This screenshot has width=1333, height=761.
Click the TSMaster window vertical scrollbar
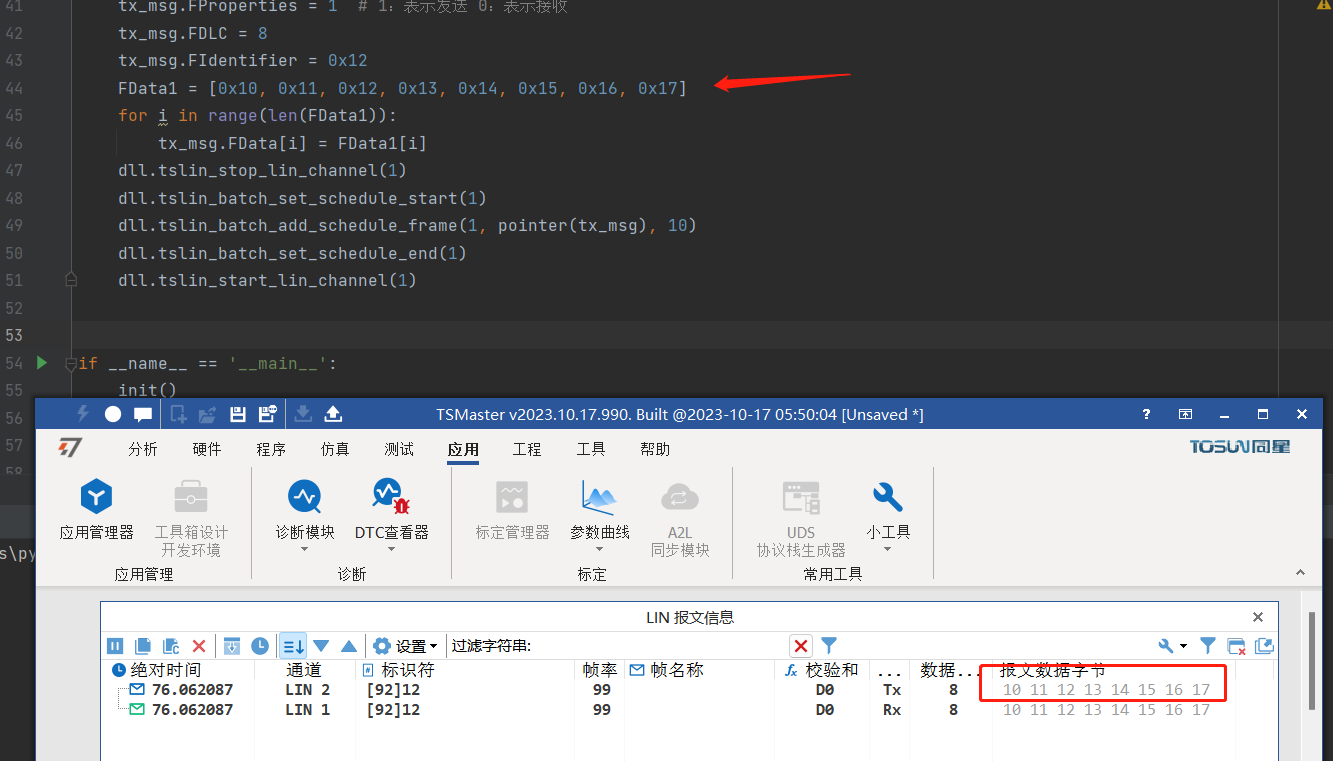[x=1312, y=660]
